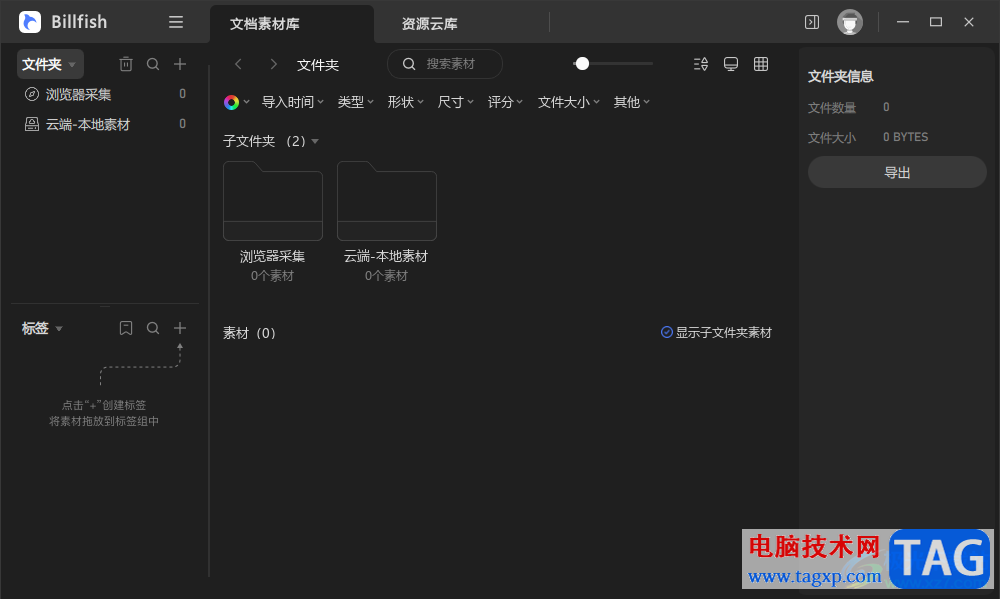Open the Billfish hamburger menu
The image size is (1000, 599).
pyautogui.click(x=176, y=22)
